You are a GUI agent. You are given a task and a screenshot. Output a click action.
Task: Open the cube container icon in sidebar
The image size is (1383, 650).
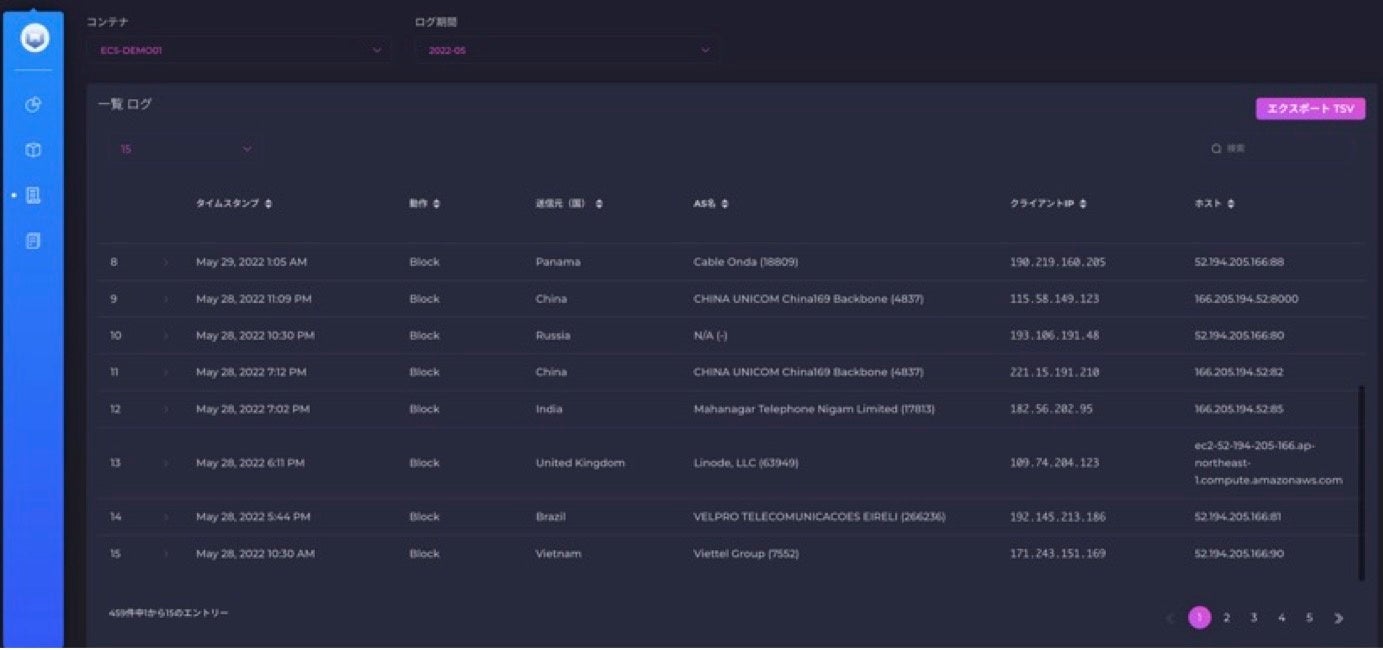[33, 150]
